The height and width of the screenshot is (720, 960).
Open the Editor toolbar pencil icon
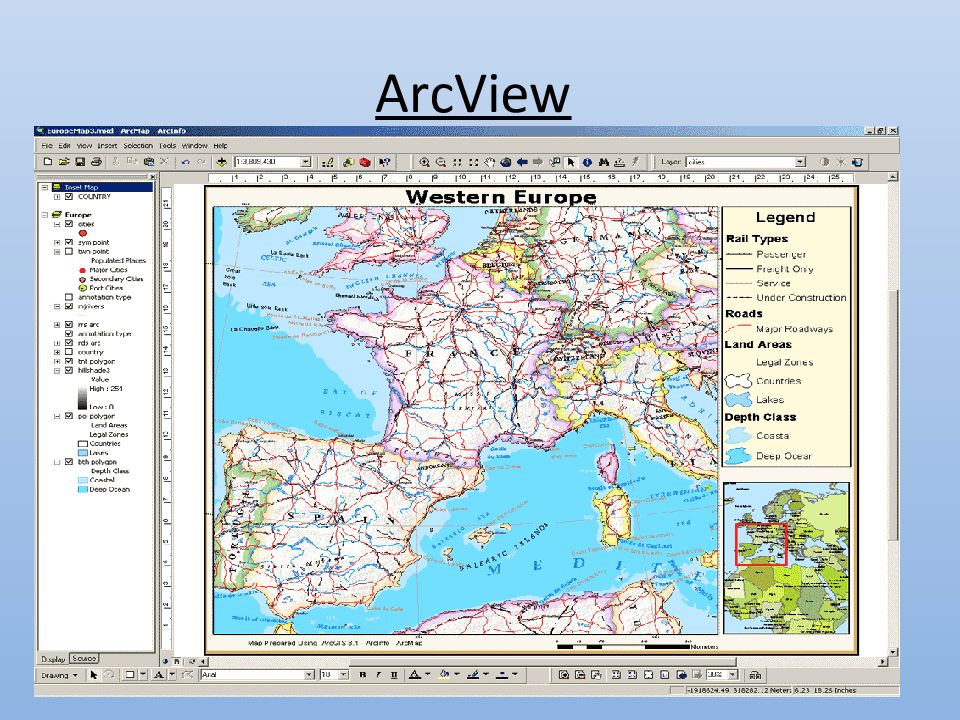tap(328, 162)
